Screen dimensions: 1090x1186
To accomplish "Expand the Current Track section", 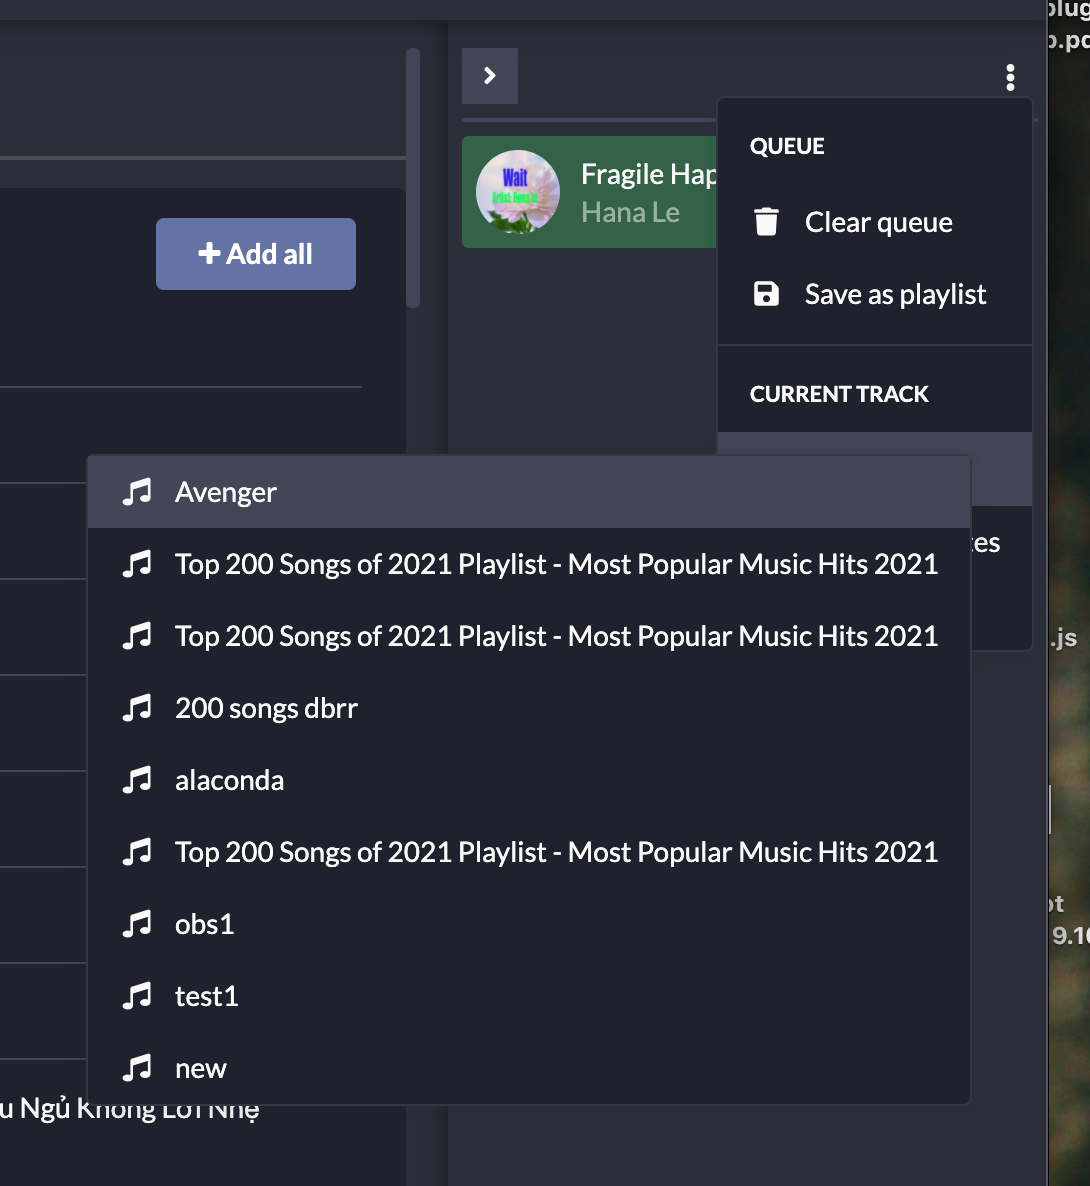I will click(840, 393).
